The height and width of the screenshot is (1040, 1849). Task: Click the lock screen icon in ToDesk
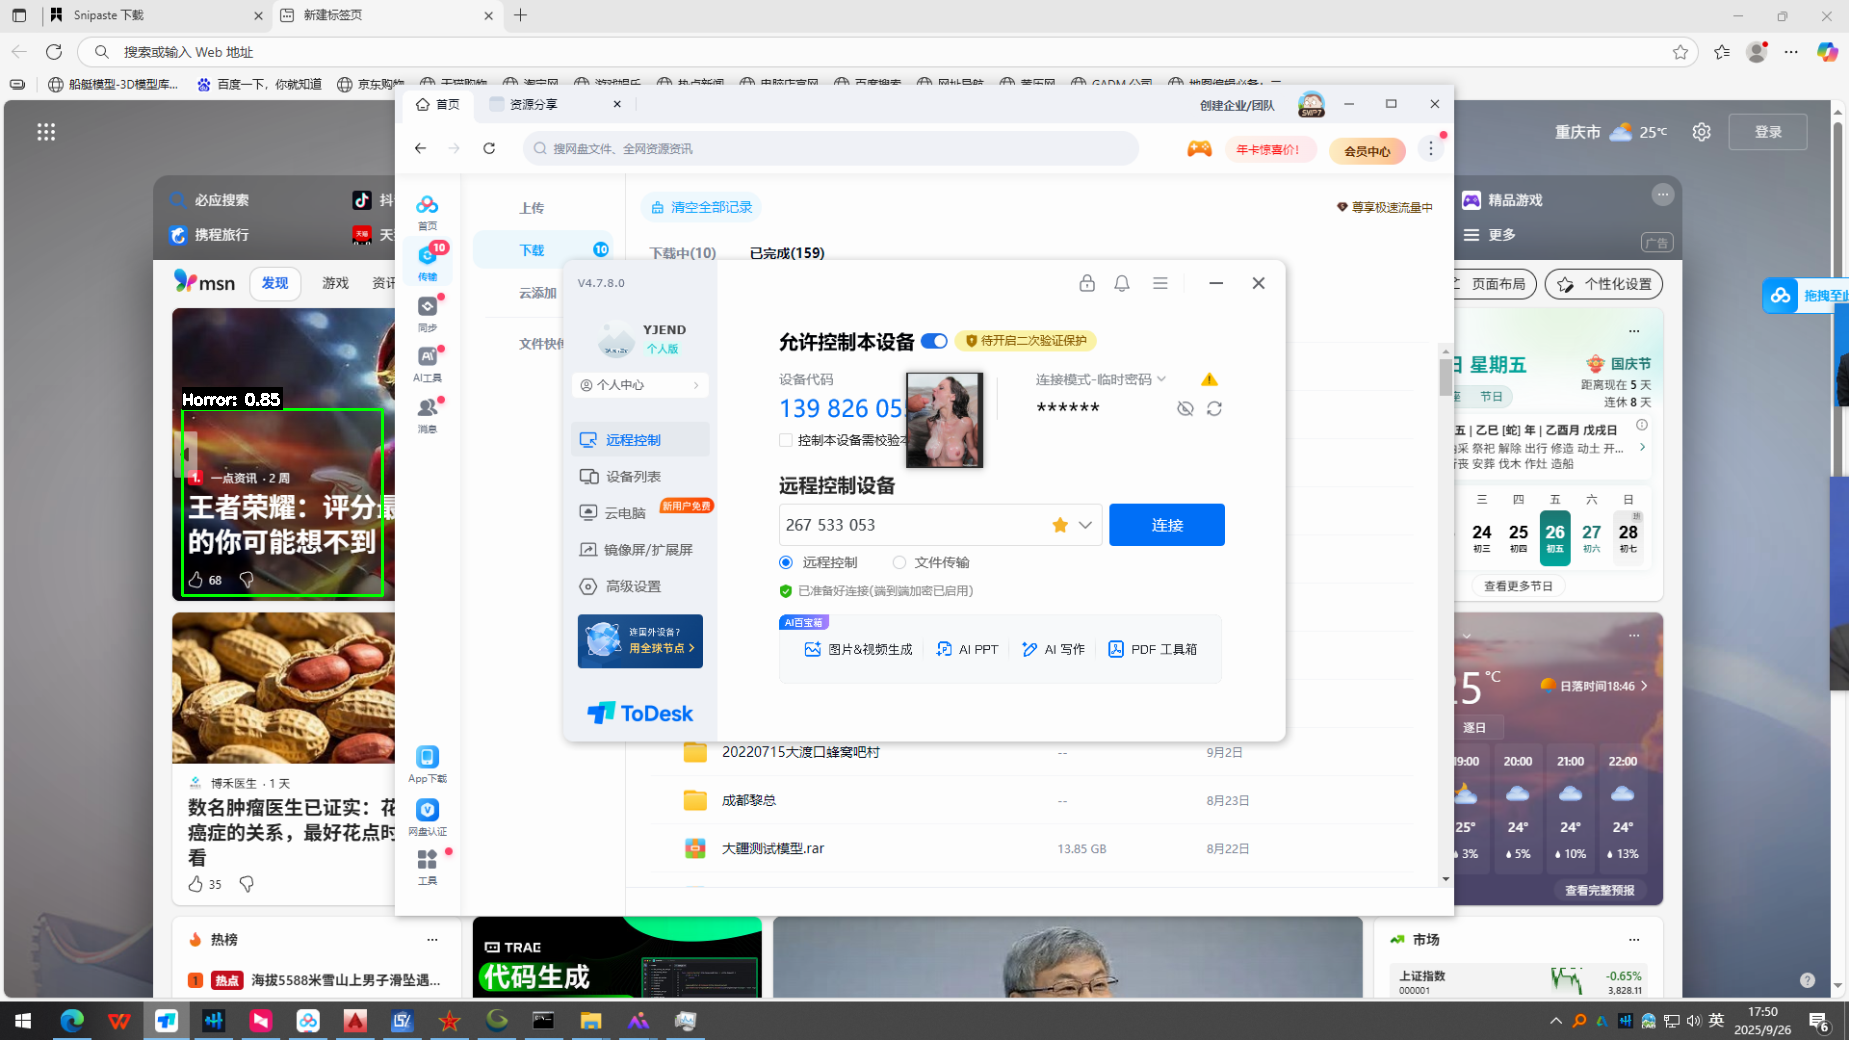click(1087, 283)
